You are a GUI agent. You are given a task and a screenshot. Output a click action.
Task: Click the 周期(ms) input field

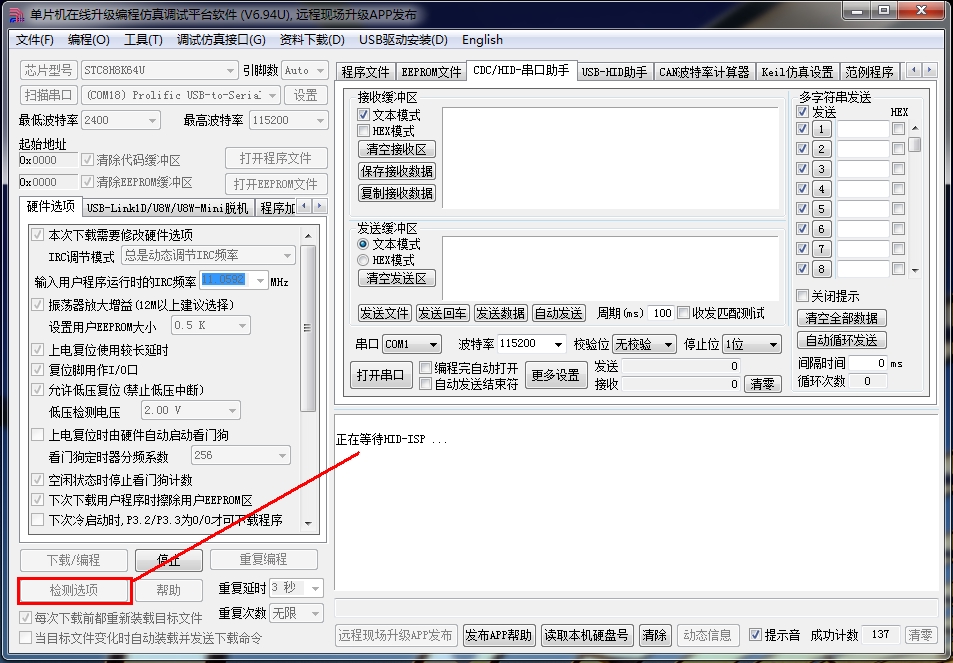click(660, 313)
